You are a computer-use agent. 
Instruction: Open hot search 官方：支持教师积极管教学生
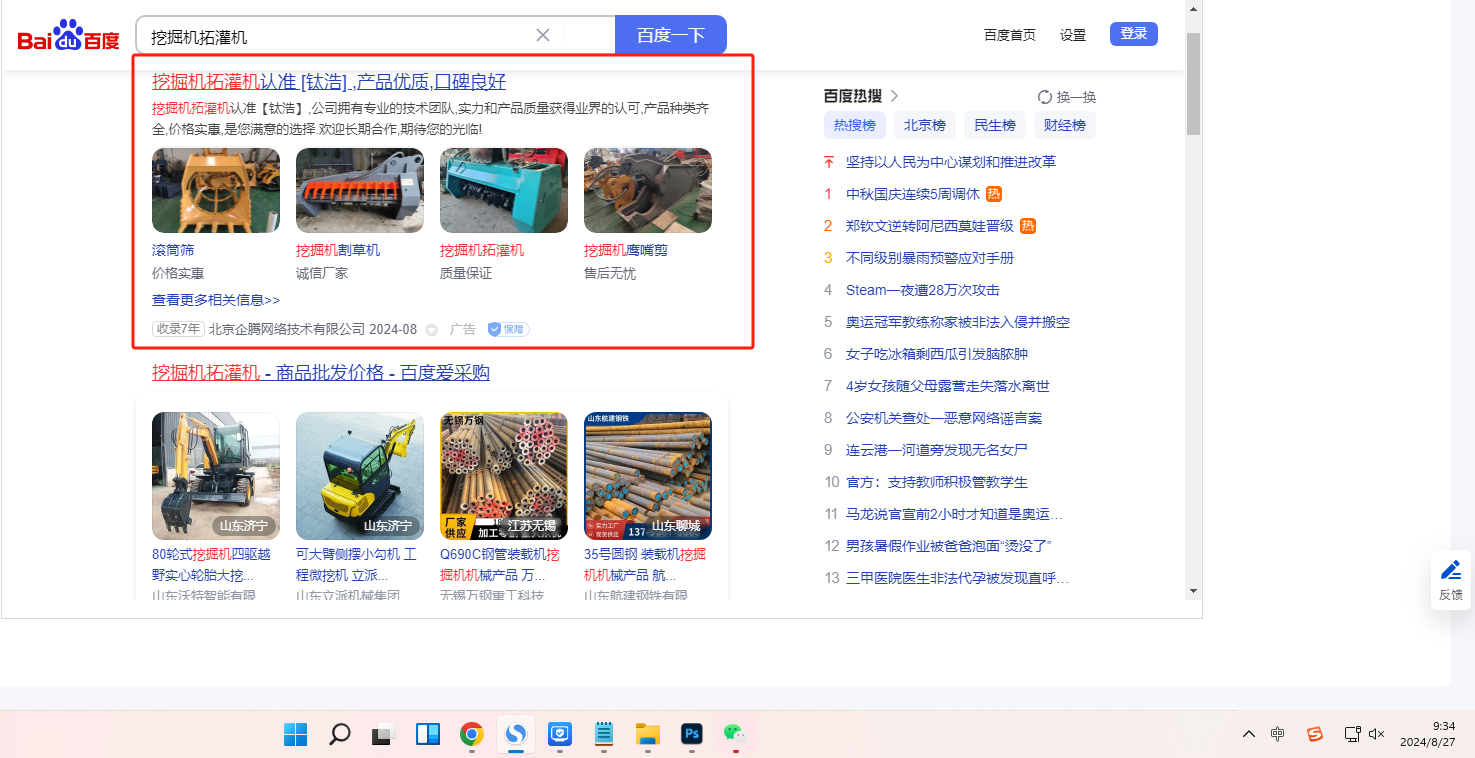pos(937,482)
